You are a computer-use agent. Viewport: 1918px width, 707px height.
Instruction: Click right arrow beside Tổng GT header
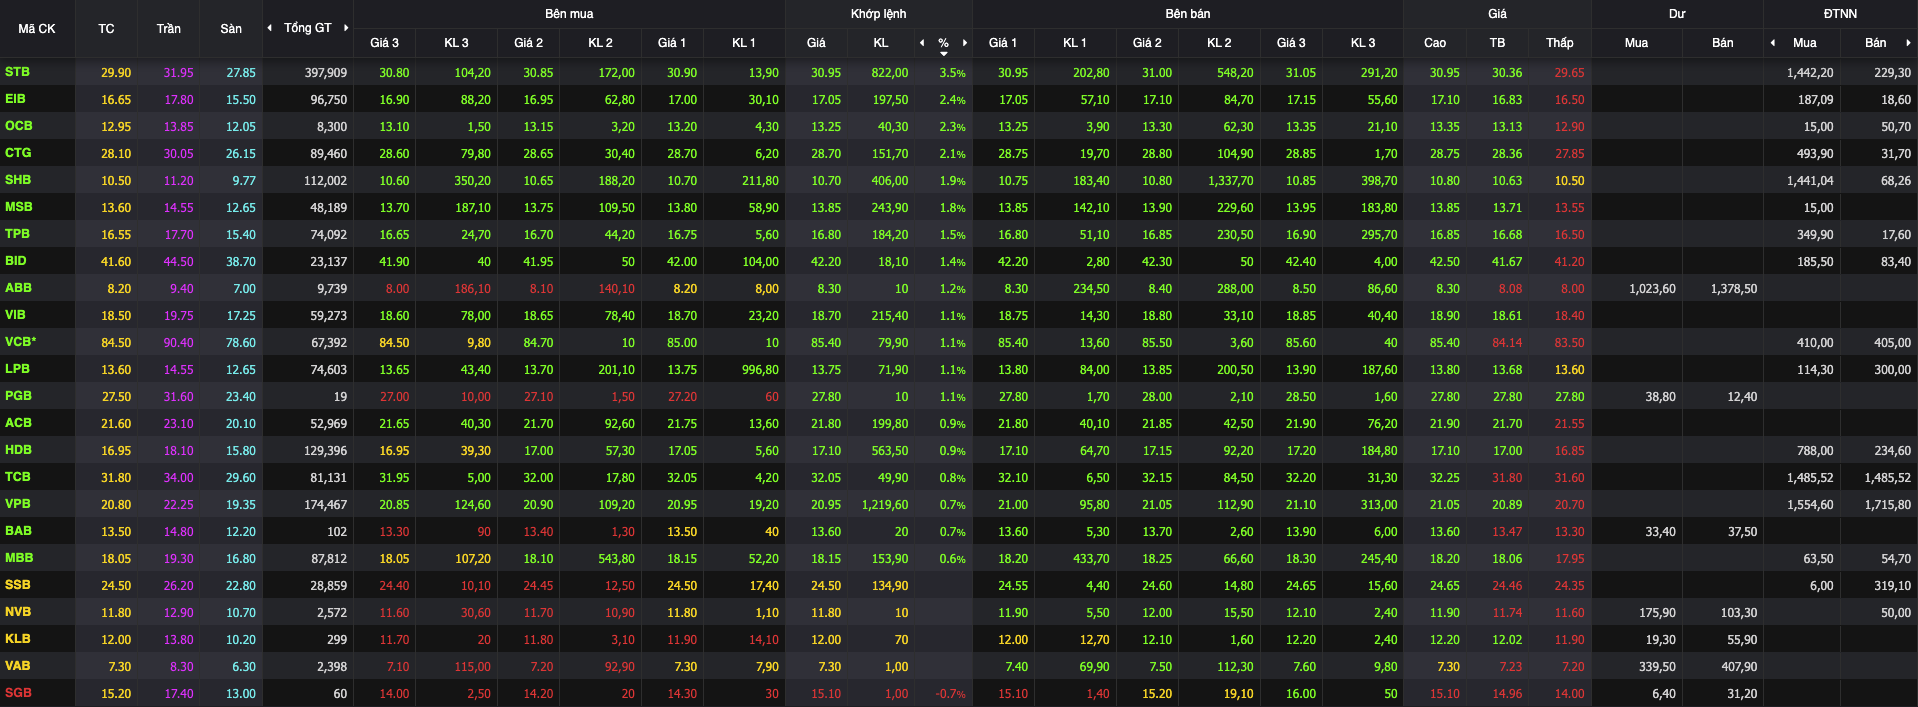(x=346, y=28)
